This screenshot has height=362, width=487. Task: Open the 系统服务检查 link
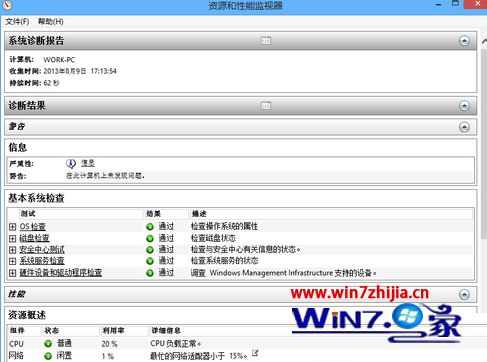click(x=42, y=261)
